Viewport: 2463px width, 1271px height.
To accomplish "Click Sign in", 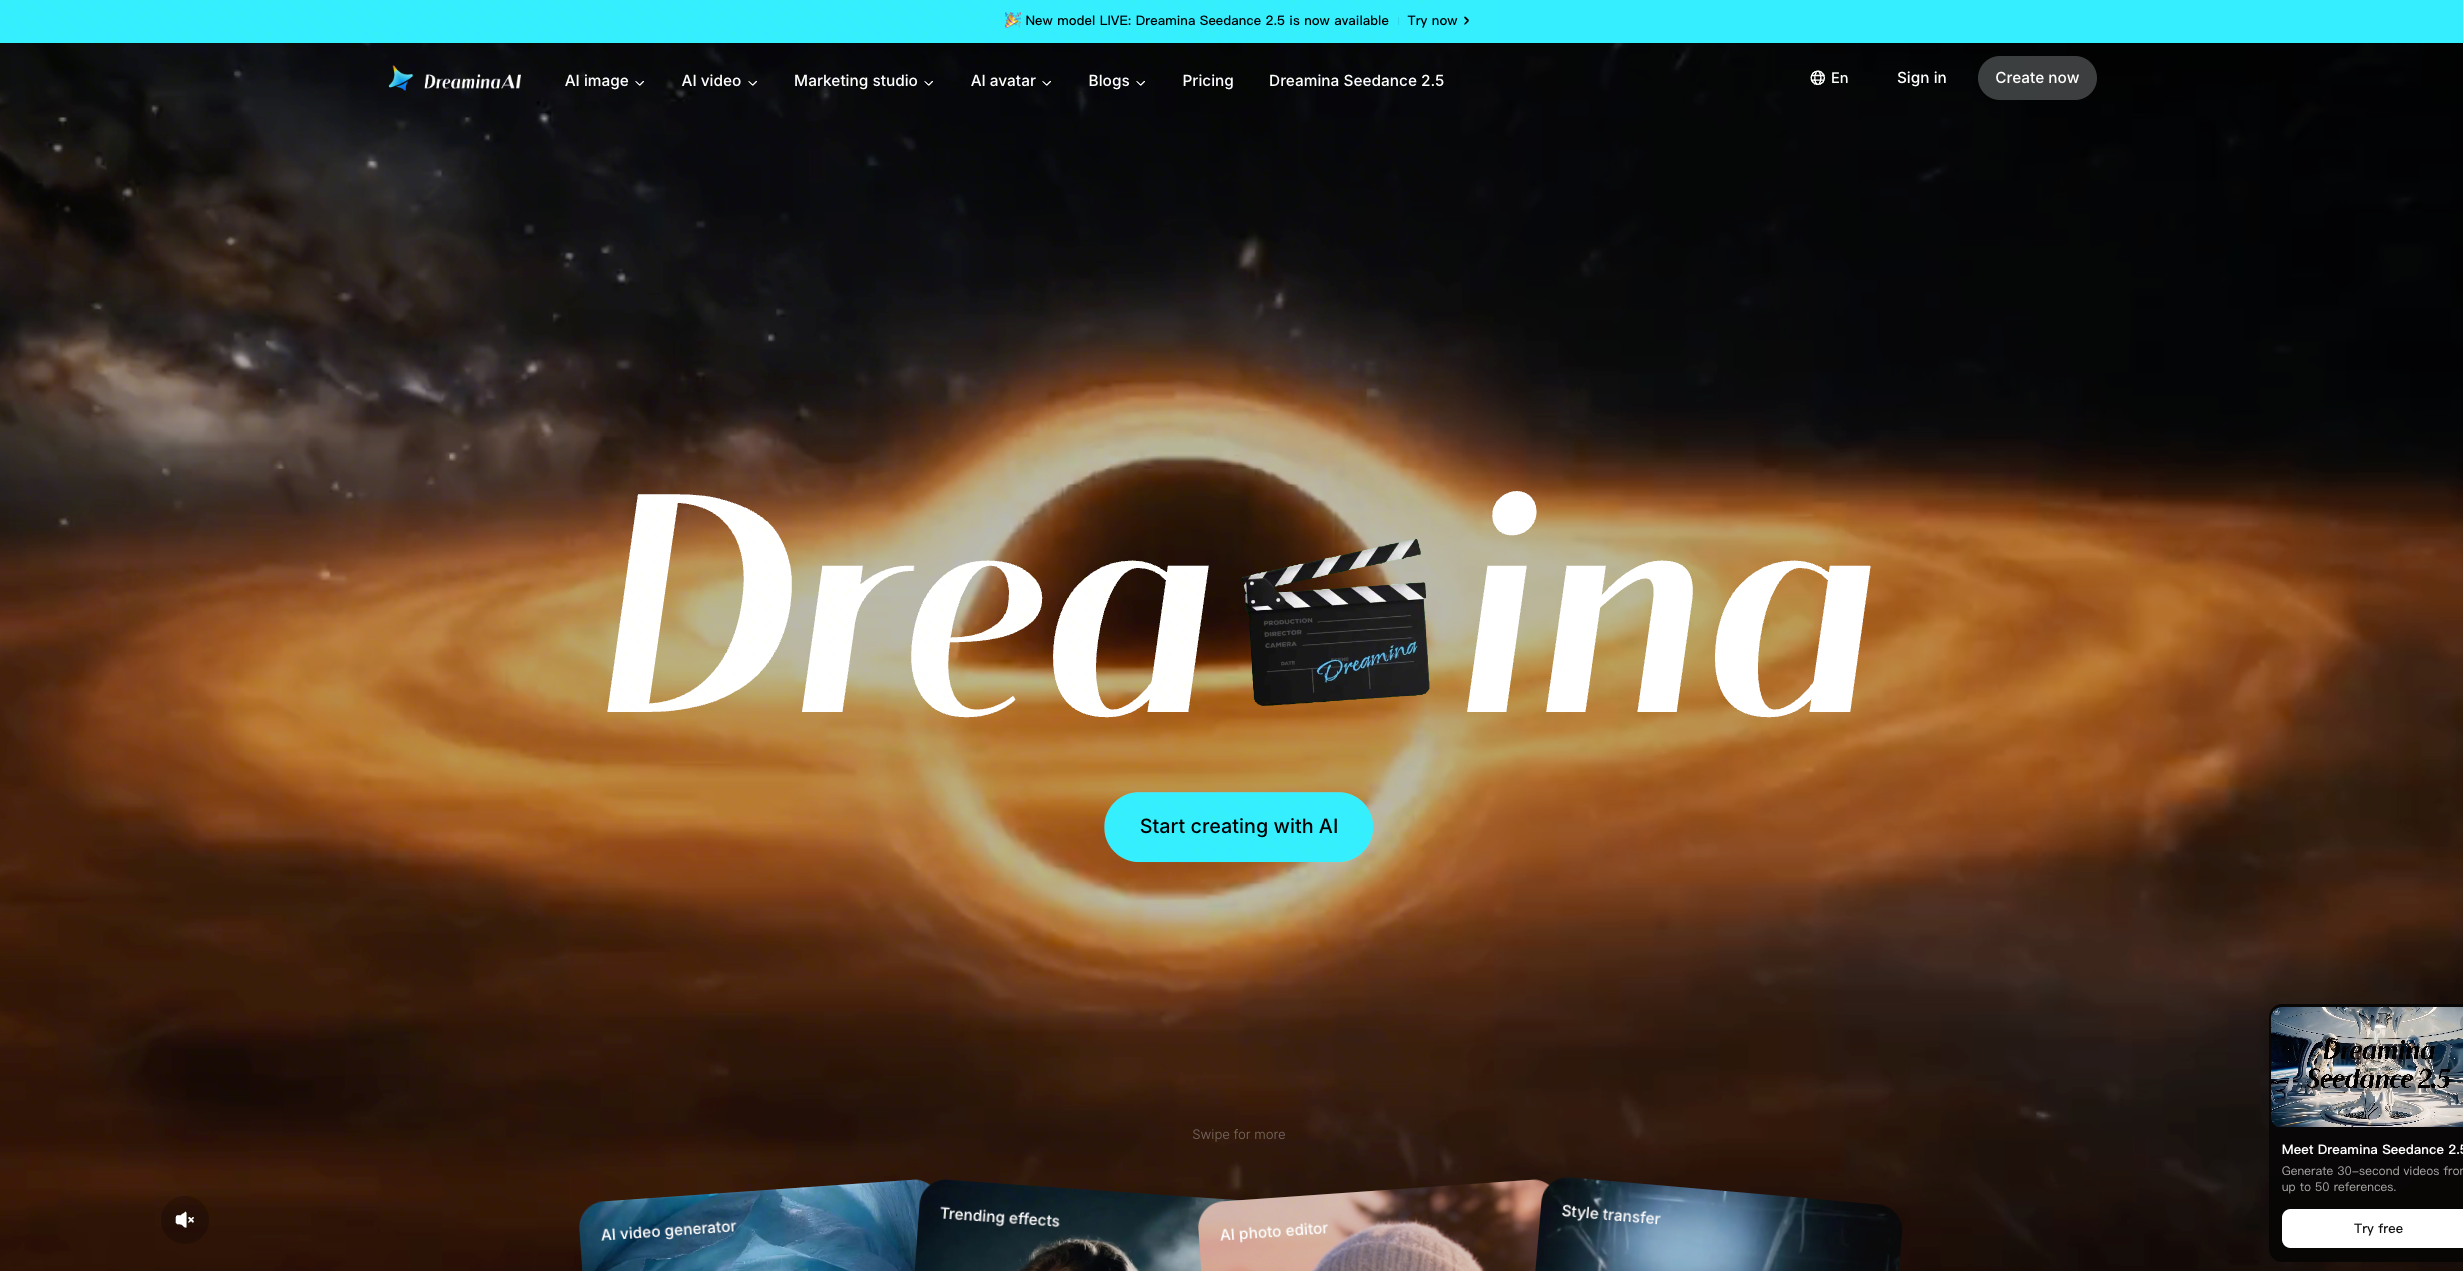I will click(x=1921, y=78).
